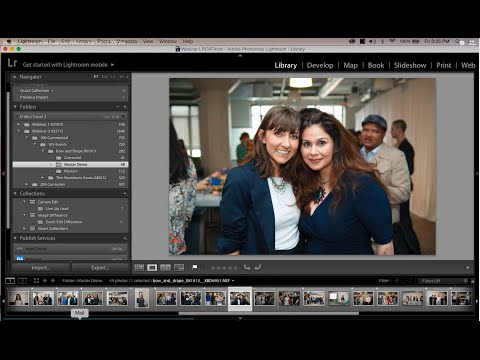Hide the top module picker panel arrow

point(240,56)
